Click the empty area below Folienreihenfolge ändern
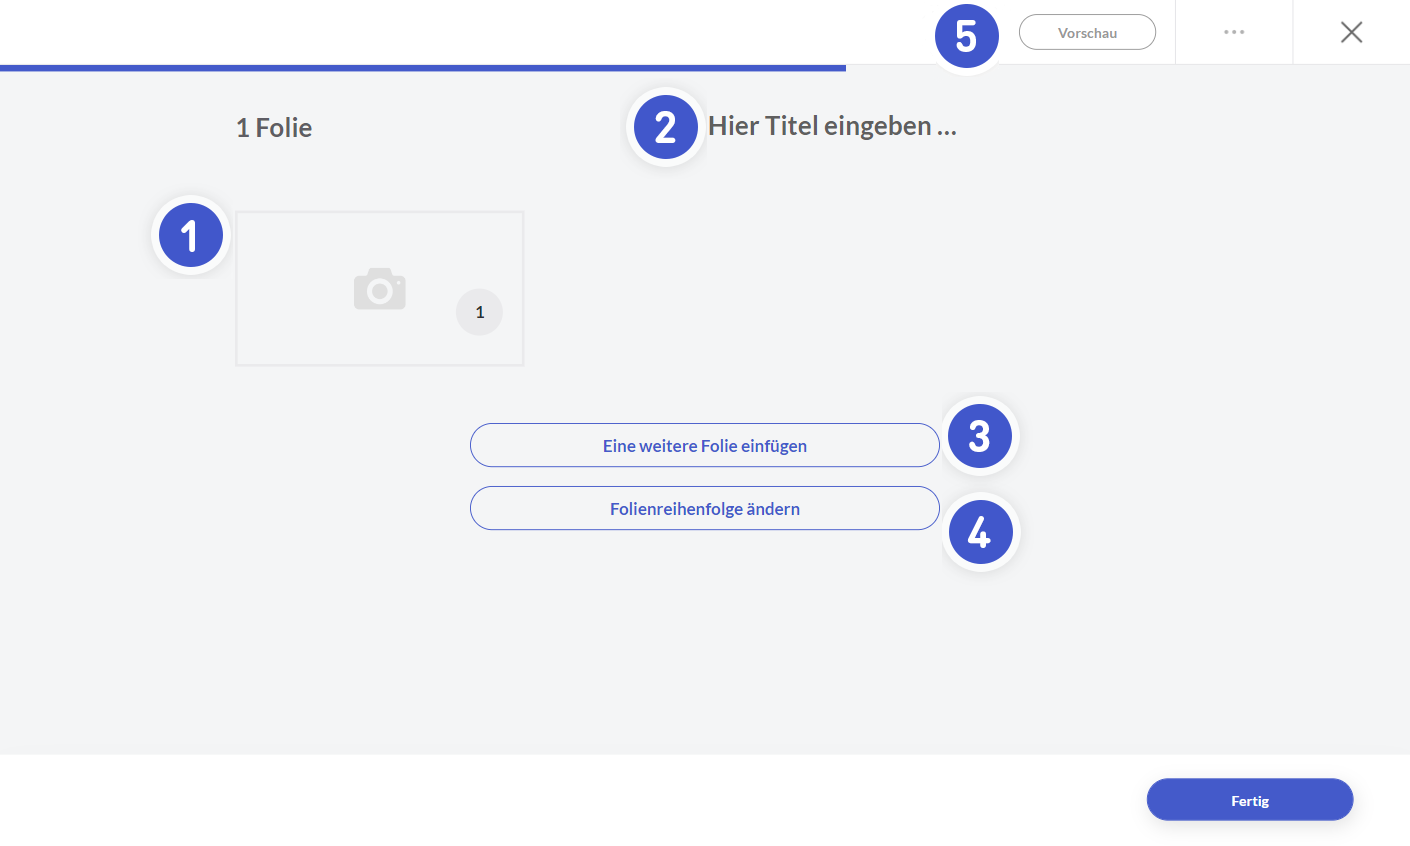 [x=704, y=640]
